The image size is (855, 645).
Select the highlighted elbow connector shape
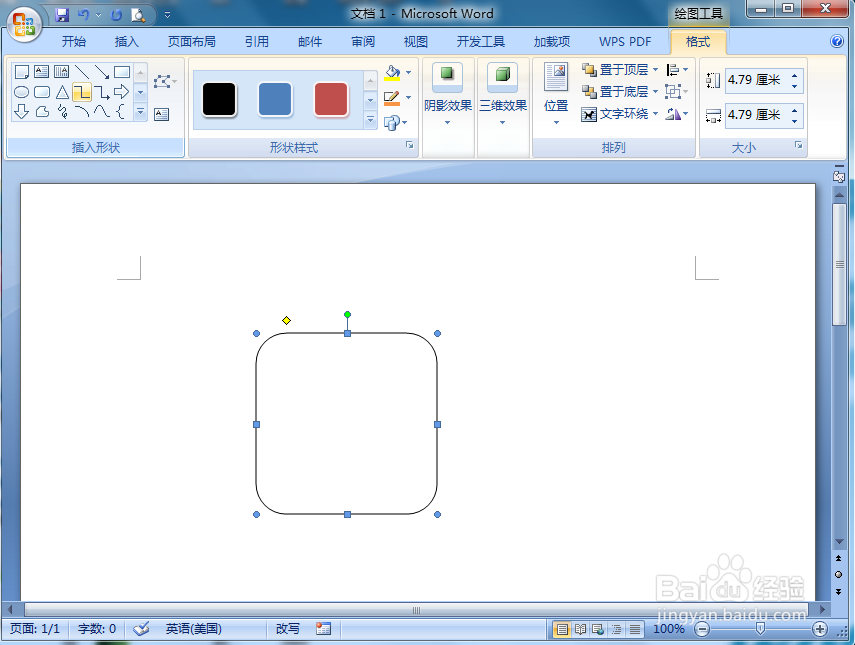click(82, 92)
